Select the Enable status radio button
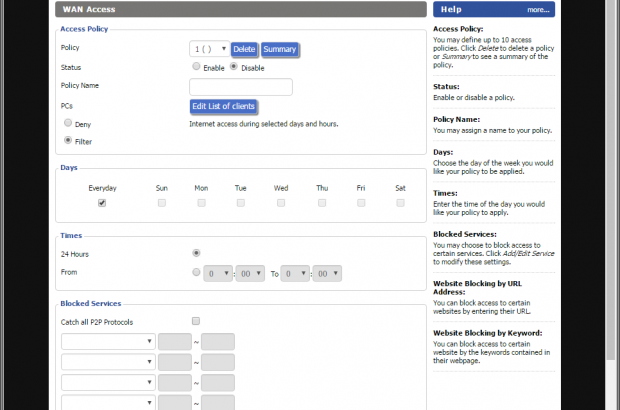This screenshot has height=410, width=620. (x=196, y=67)
